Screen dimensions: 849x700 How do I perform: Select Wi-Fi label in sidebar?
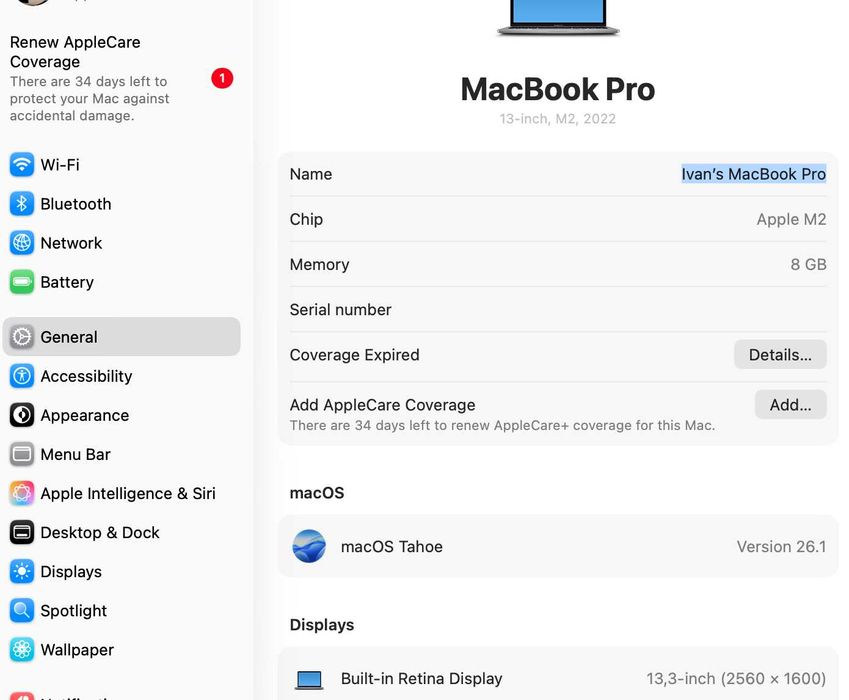60,165
